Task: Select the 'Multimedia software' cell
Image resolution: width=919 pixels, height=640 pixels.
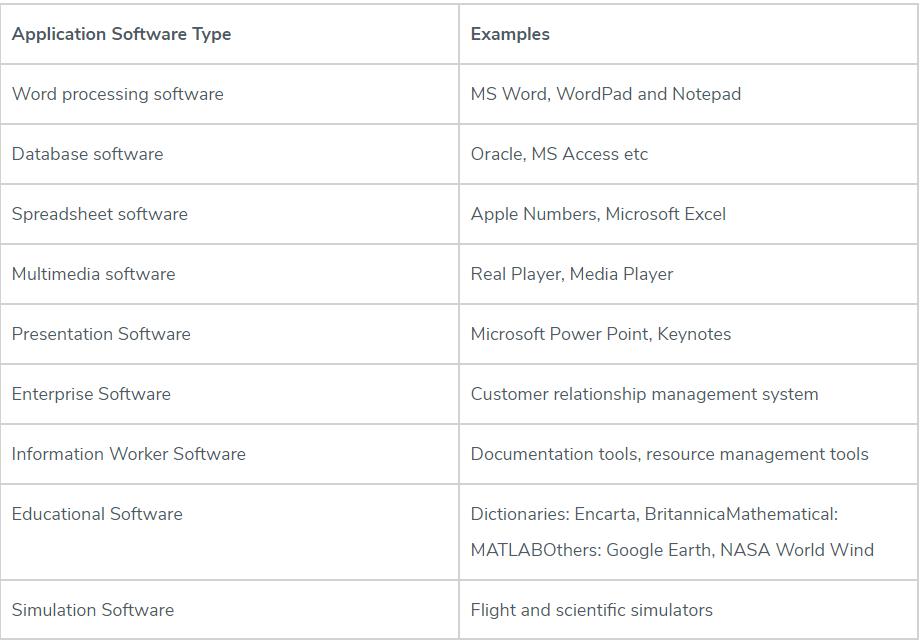Action: click(x=93, y=274)
